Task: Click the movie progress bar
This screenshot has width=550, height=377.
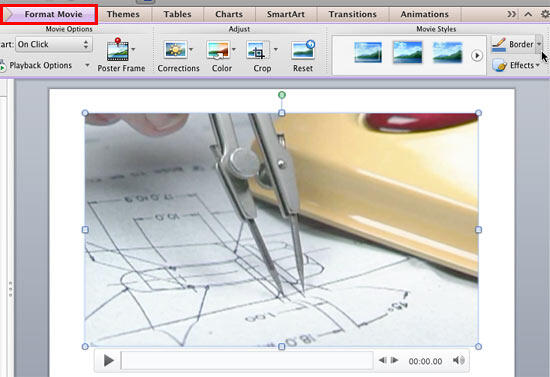Action: [x=247, y=361]
